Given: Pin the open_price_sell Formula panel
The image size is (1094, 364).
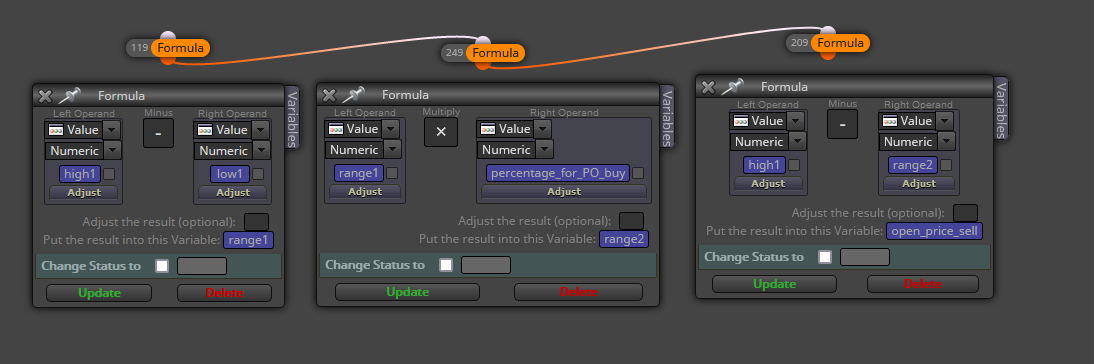Looking at the screenshot, I should (732, 86).
